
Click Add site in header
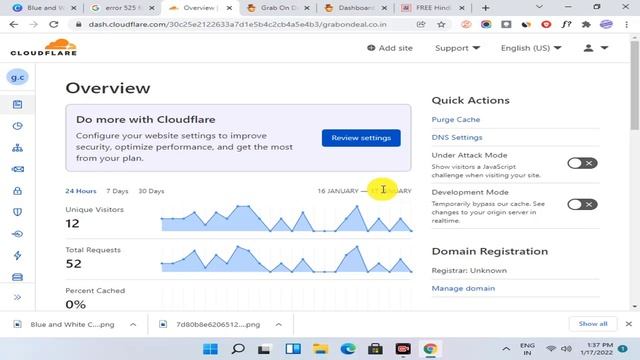390,48
